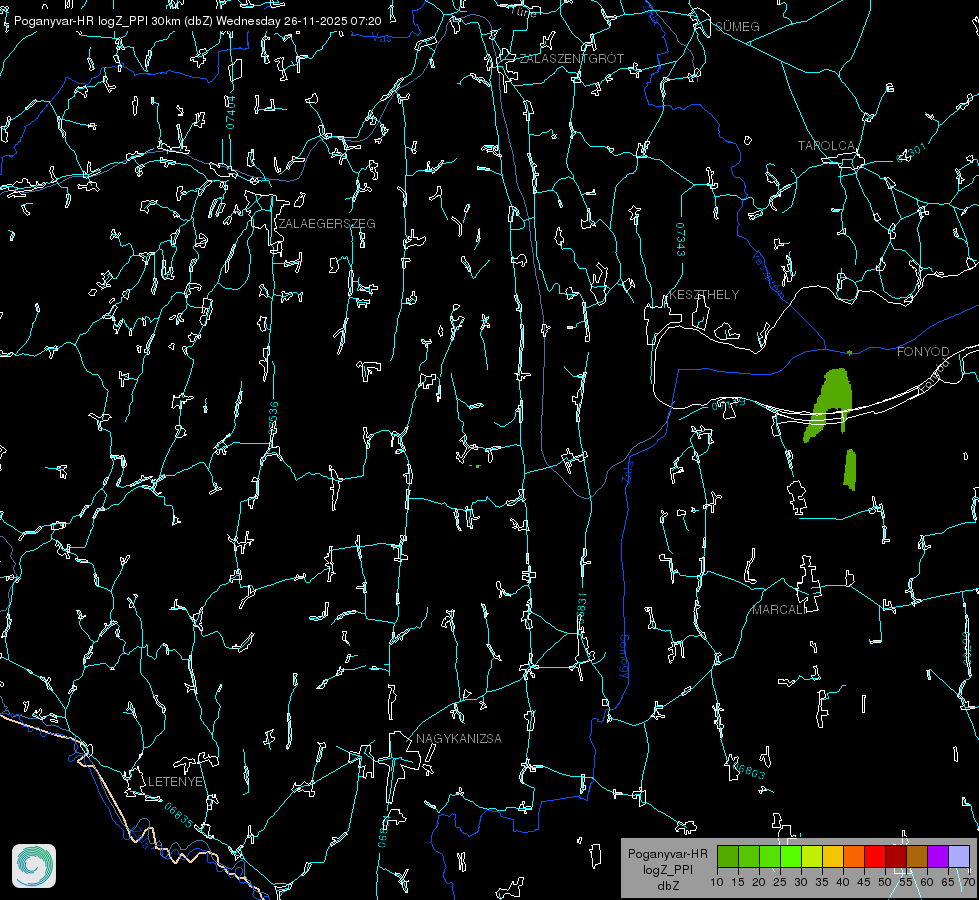This screenshot has height=900, width=979.
Task: Click the swirl logo icon in bottom-left
Action: [x=34, y=866]
